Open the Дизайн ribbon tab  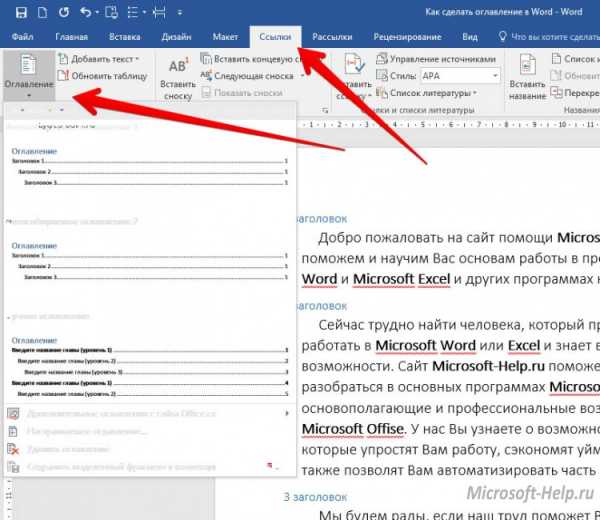[176, 37]
